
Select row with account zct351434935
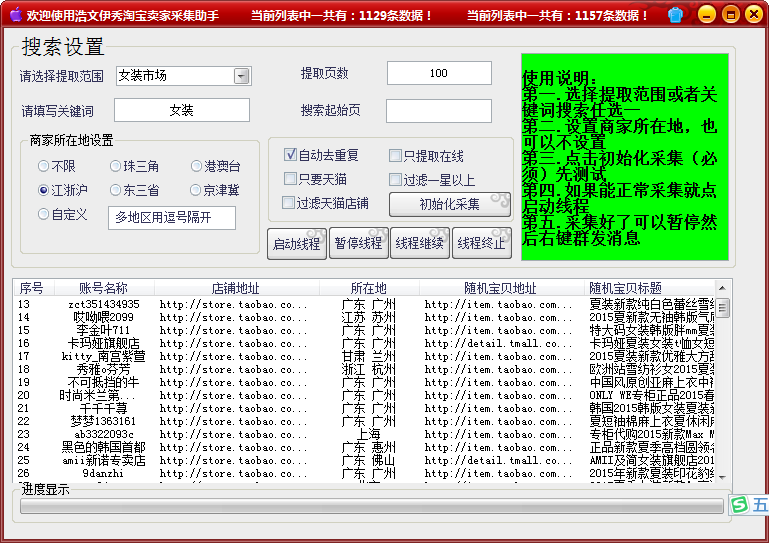point(365,305)
